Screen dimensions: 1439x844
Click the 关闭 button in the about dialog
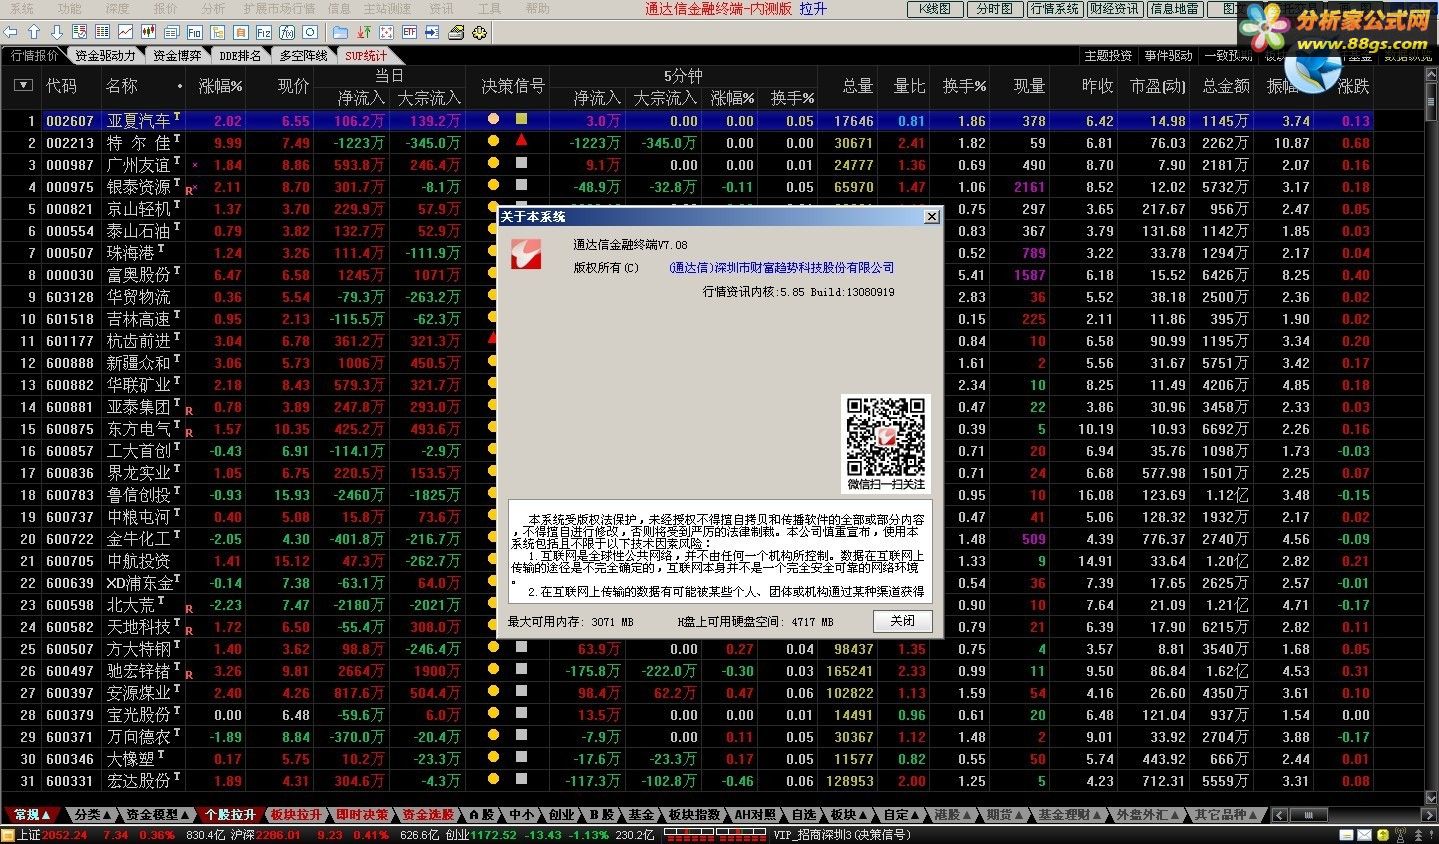point(903,621)
